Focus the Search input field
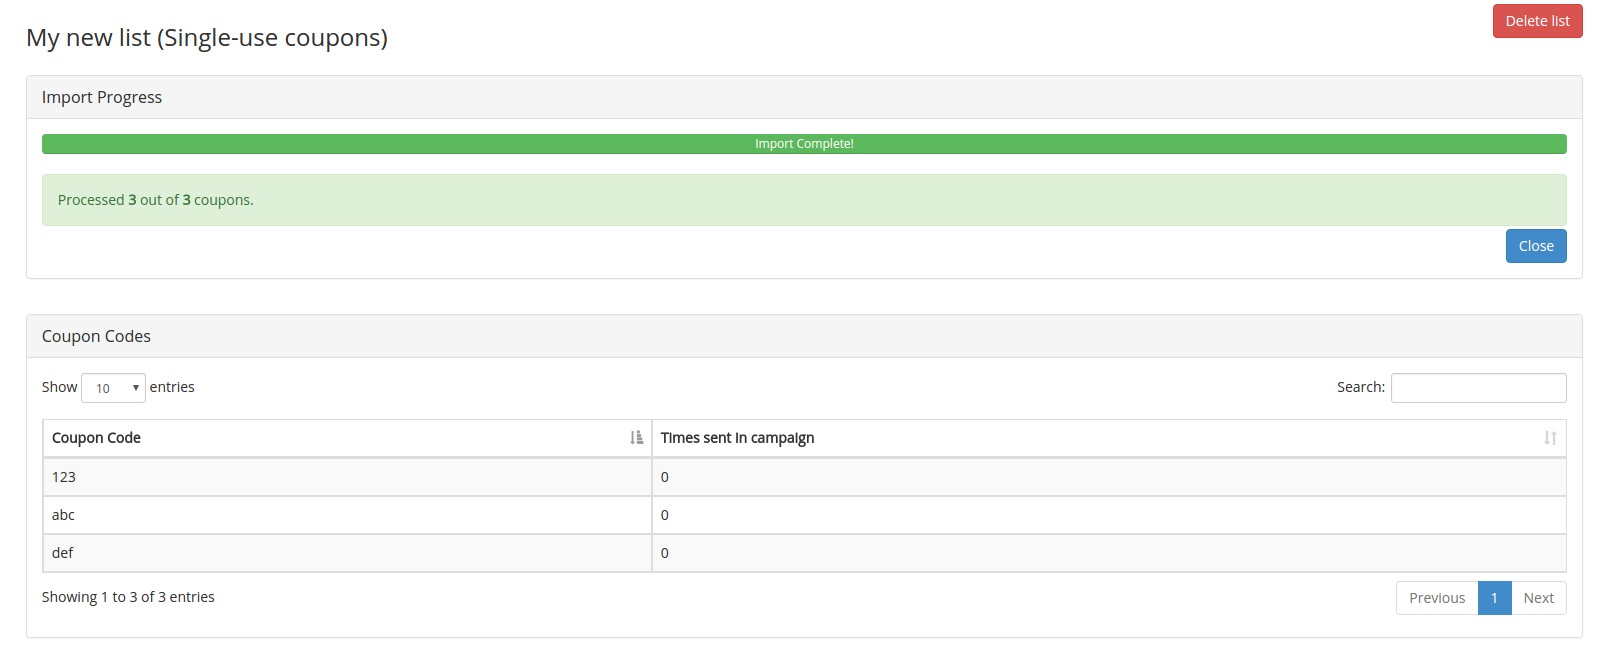Image resolution: width=1601 pixels, height=660 pixels. 1478,388
